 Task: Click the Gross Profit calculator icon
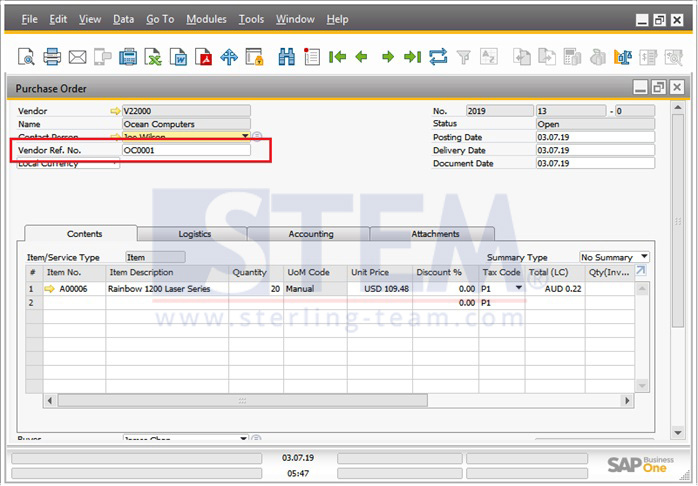[572, 57]
